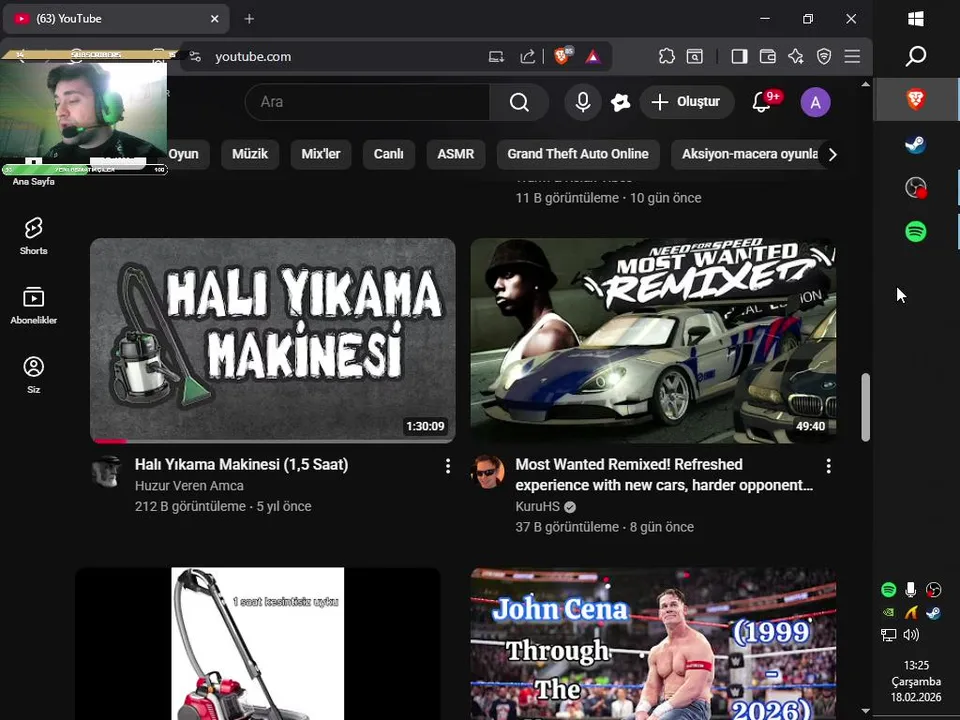Open OBS recording app in taskbar
This screenshot has height=720, width=960.
(x=915, y=187)
